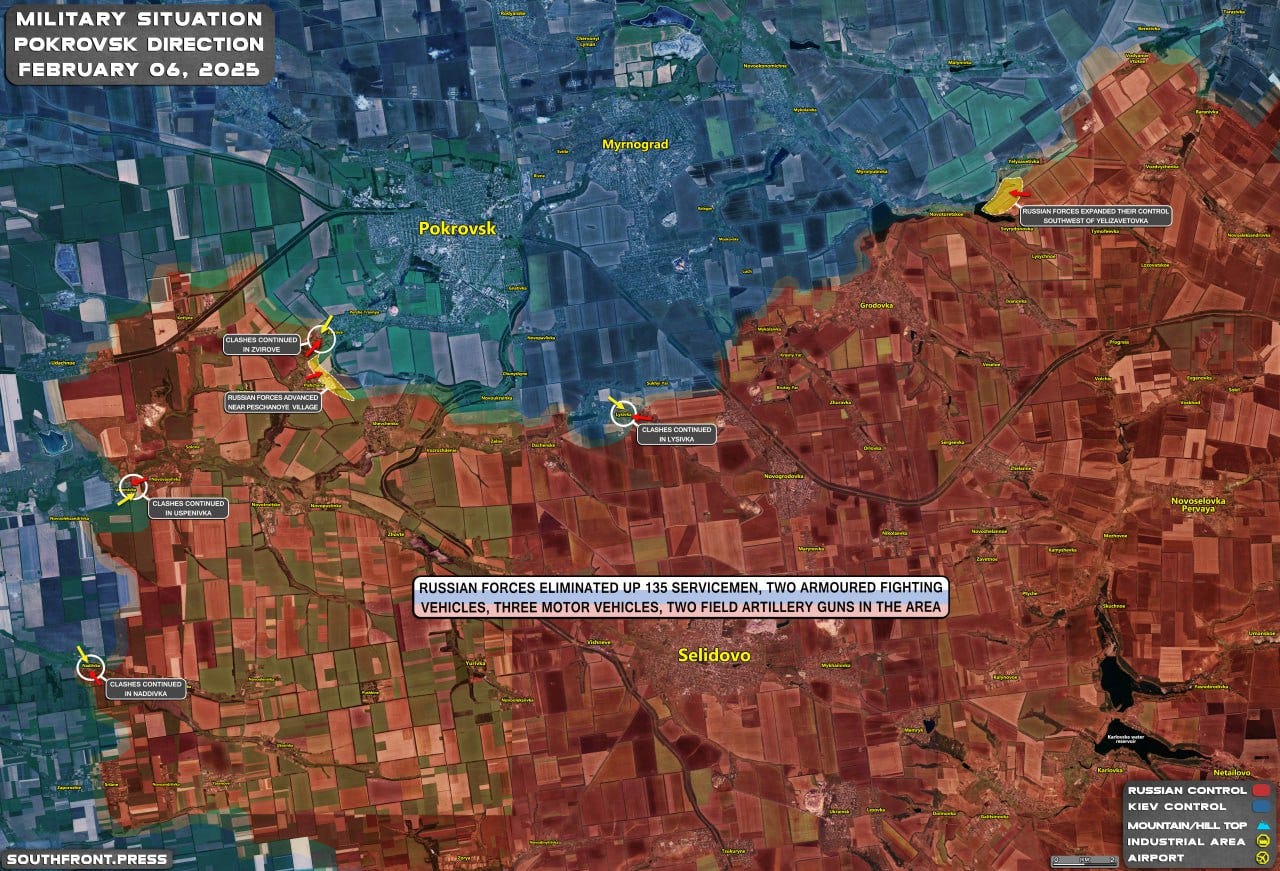Click the 'Kiev Control' legend text
Screen dimensions: 1280x871
[x=1177, y=806]
